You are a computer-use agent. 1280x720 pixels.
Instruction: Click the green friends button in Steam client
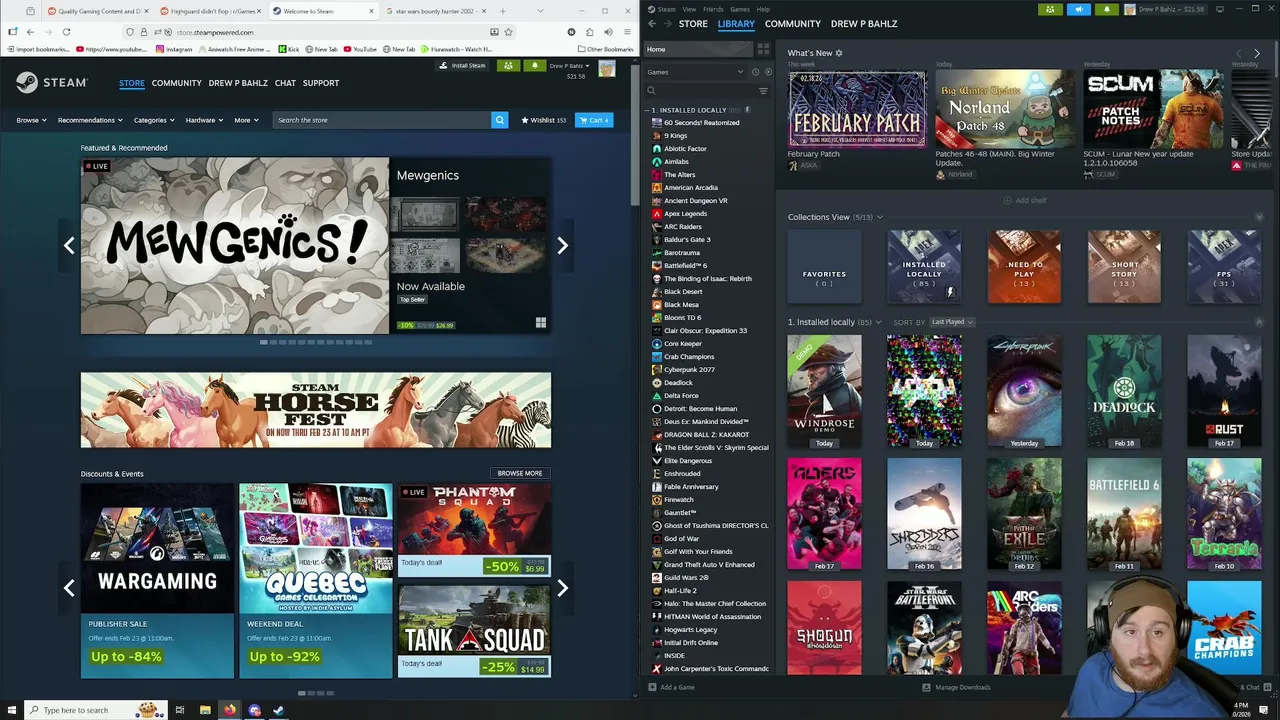click(1049, 9)
